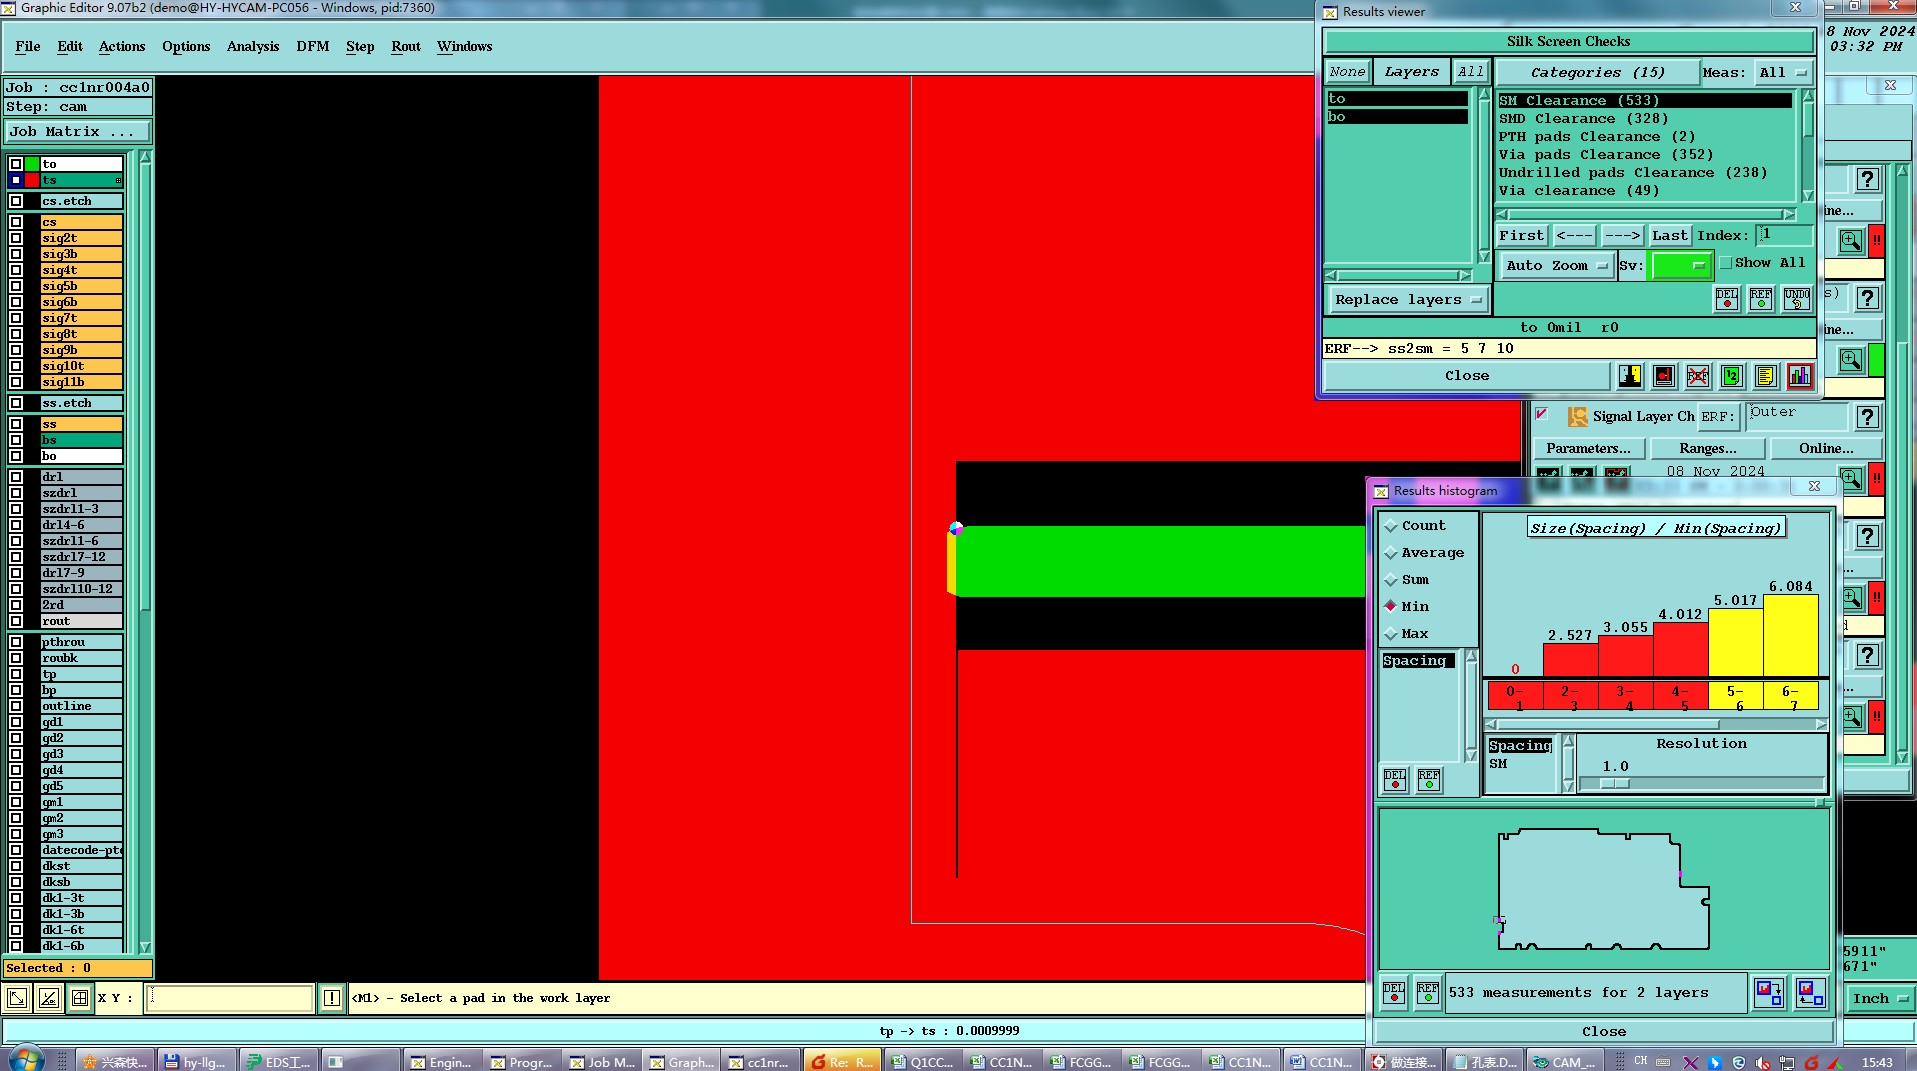Screen dimensions: 1917x1071
Task: Open the DFM menu
Action: point(313,47)
